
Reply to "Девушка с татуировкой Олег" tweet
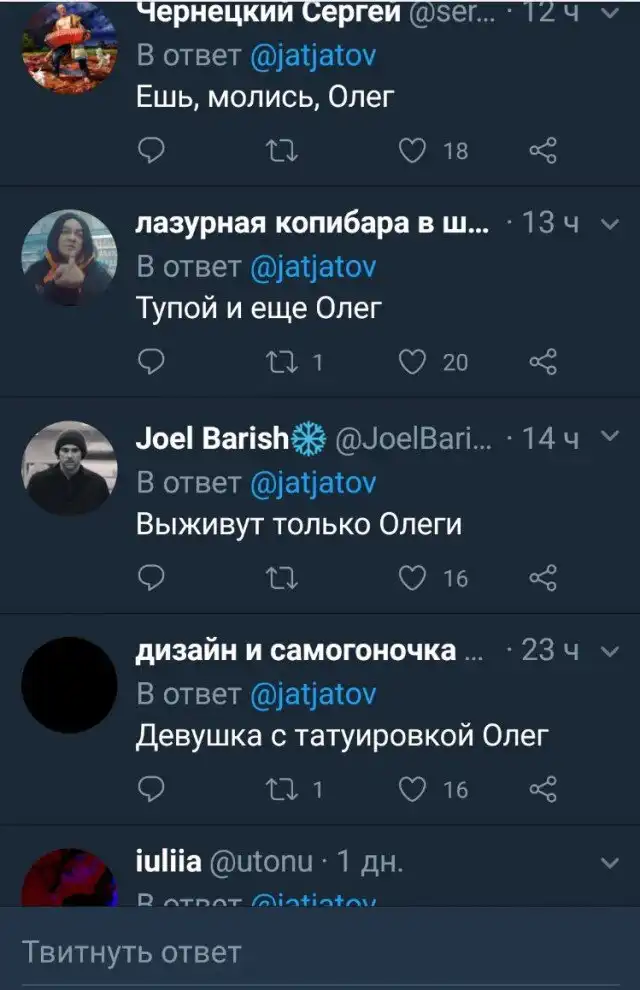[151, 789]
